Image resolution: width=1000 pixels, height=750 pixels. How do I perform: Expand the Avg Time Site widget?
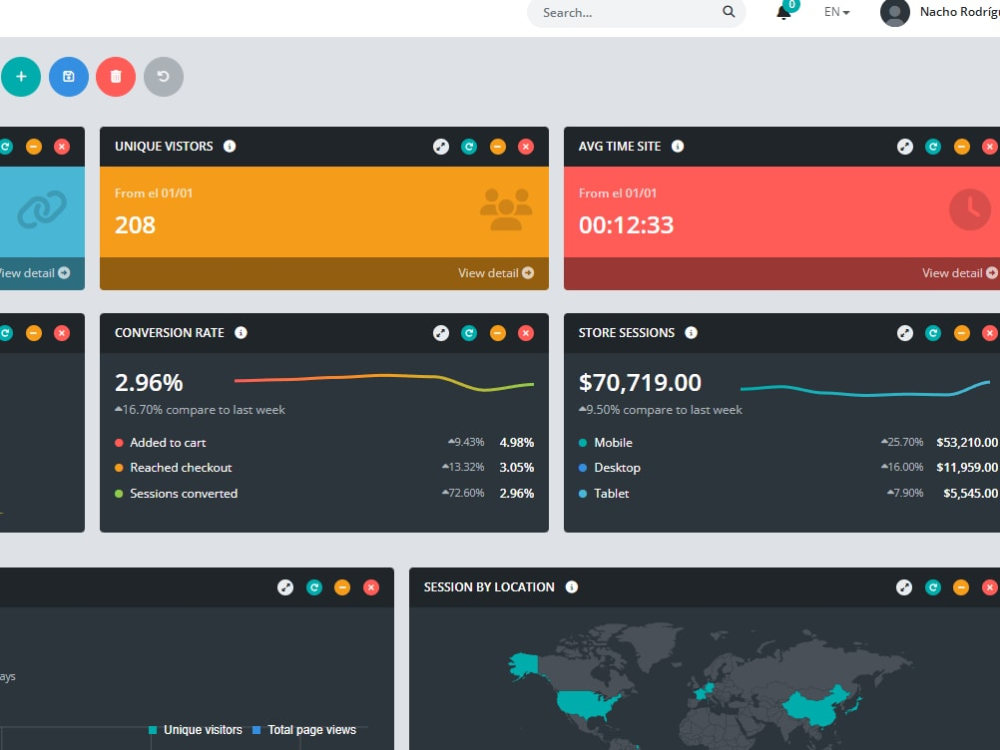pyautogui.click(x=905, y=147)
